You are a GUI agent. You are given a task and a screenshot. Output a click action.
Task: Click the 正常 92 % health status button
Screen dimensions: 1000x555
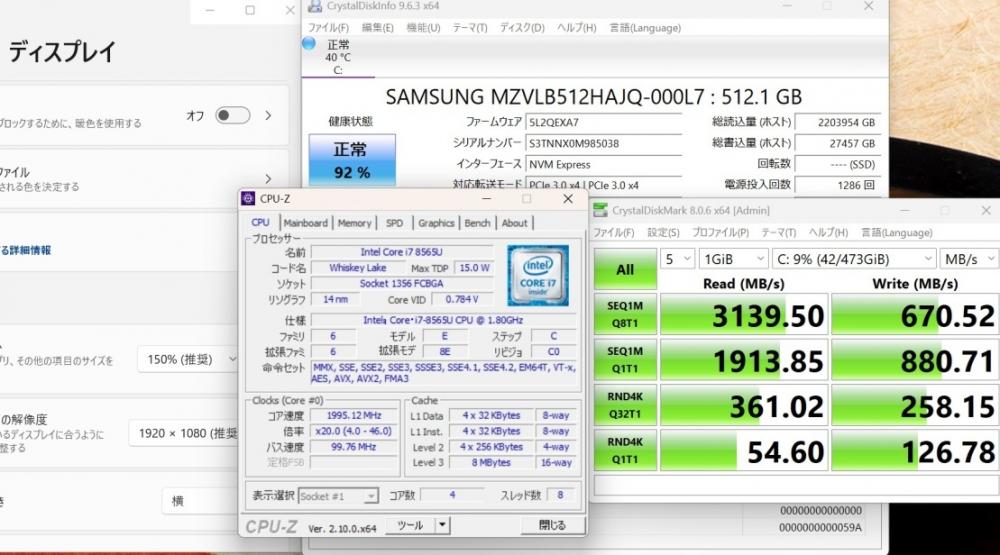click(x=352, y=160)
